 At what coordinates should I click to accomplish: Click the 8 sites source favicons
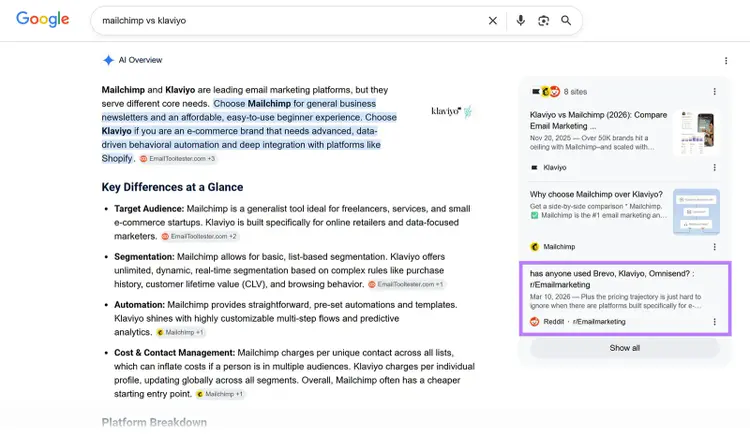coord(546,91)
